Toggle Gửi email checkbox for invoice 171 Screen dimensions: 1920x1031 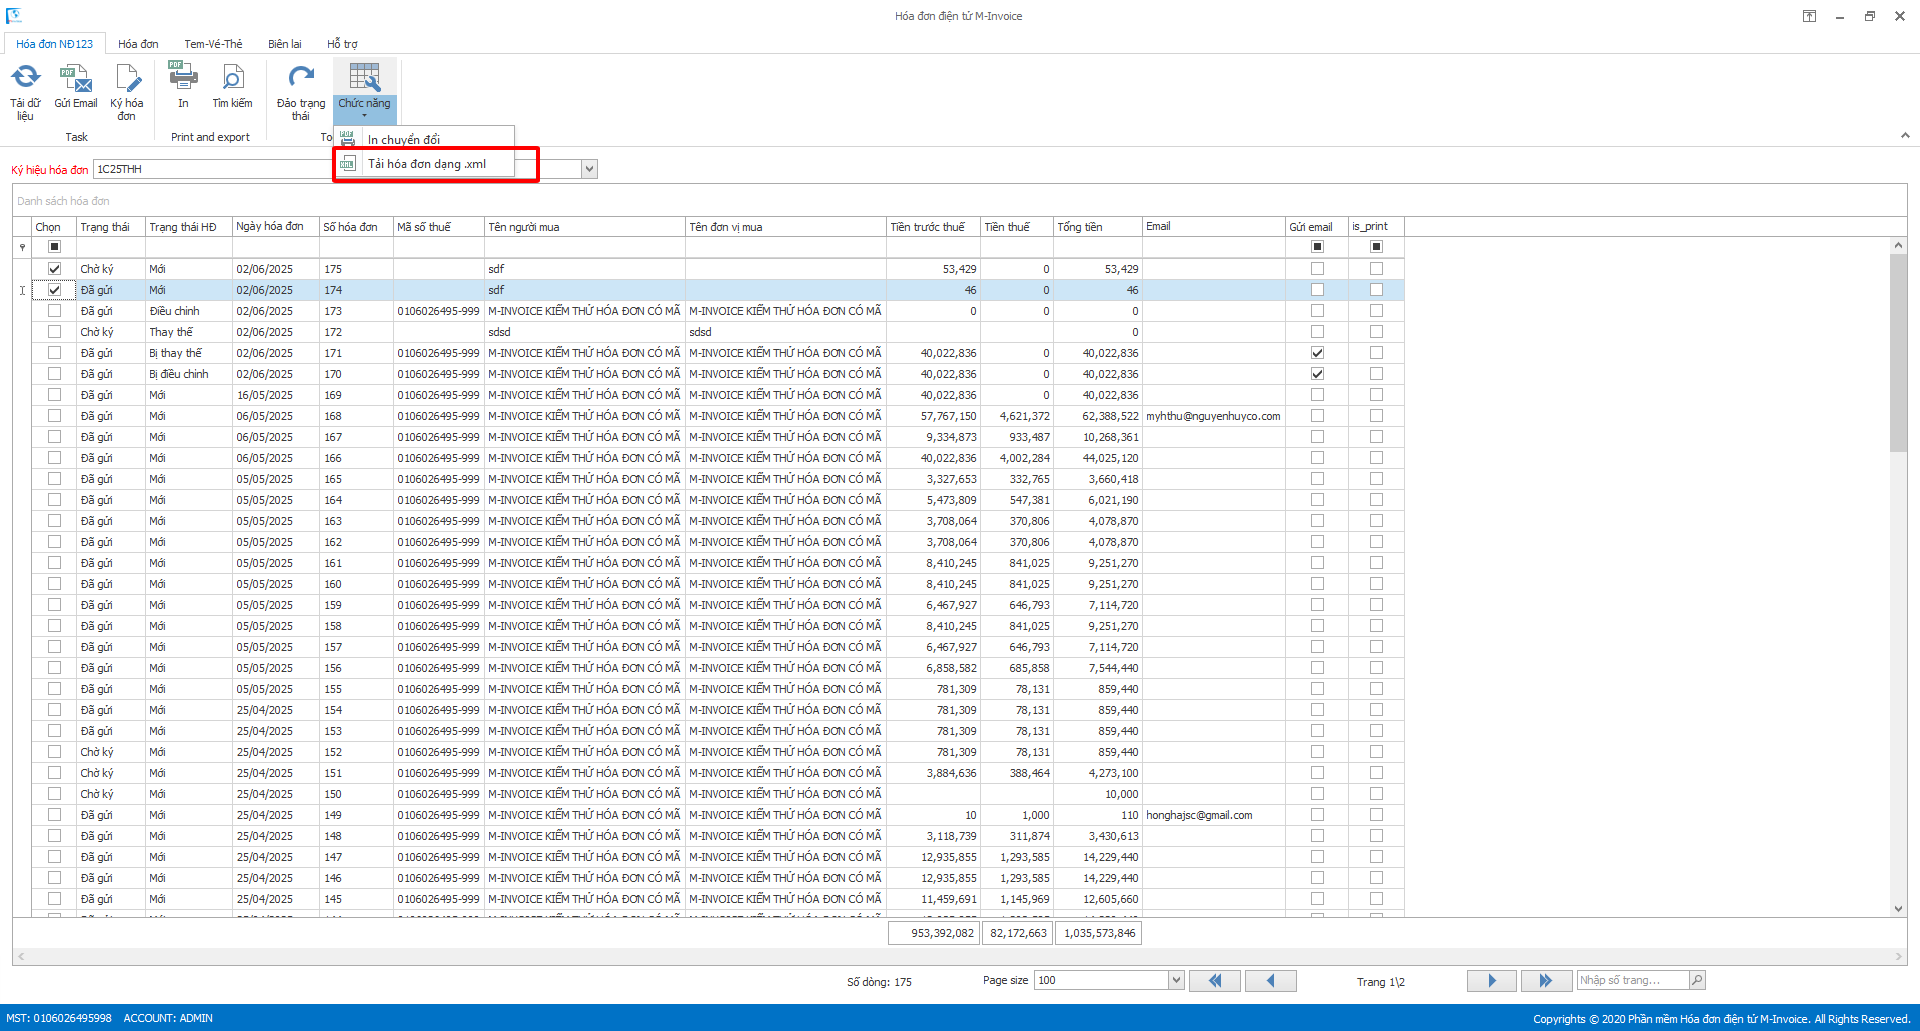coord(1317,353)
